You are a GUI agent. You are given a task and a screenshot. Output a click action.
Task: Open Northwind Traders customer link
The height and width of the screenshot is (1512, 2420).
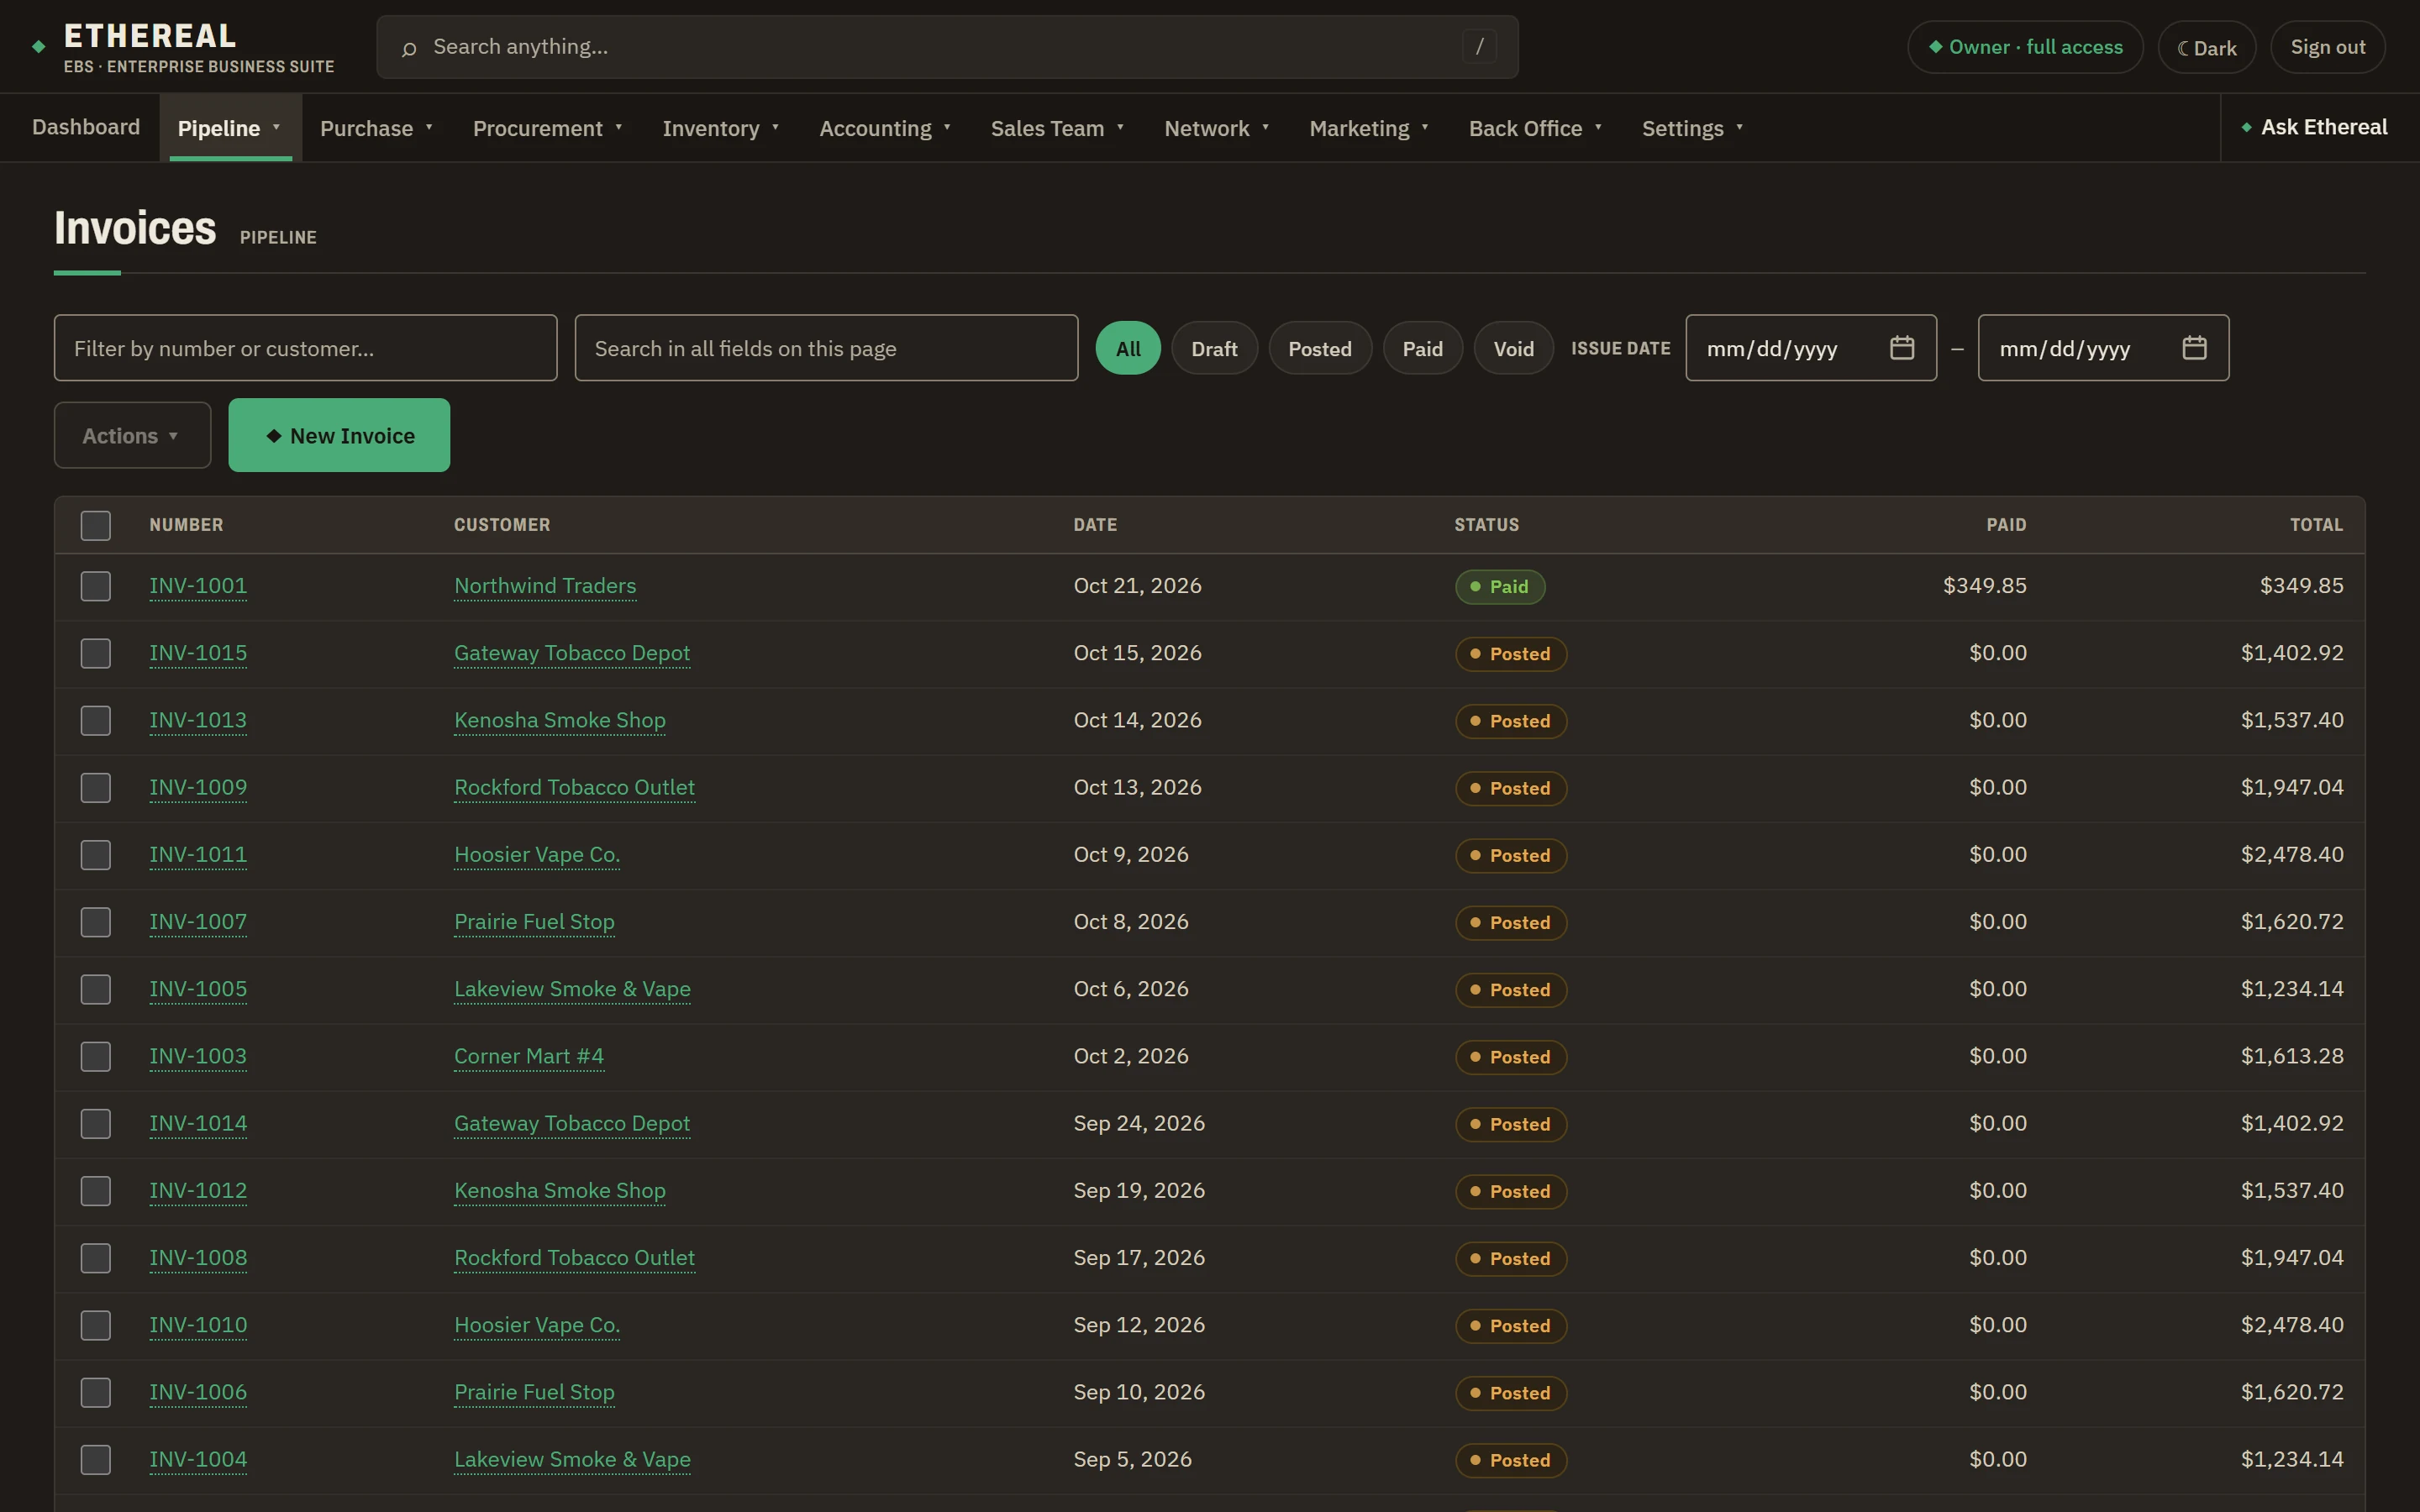click(x=545, y=586)
